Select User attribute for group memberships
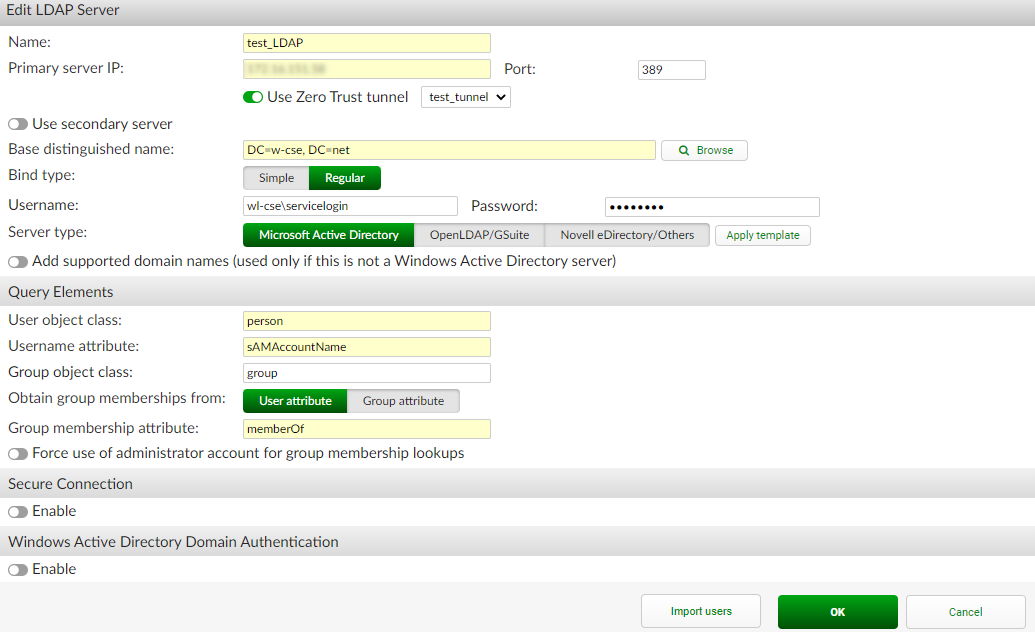1035x632 pixels. pos(294,401)
